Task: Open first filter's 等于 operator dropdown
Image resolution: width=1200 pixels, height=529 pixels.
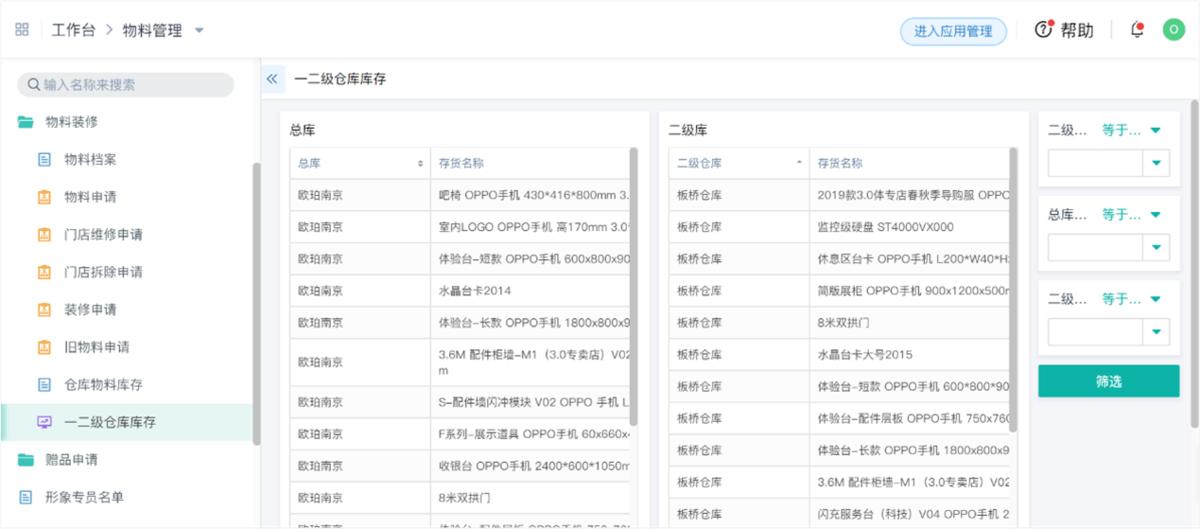Action: pyautogui.click(x=1132, y=130)
